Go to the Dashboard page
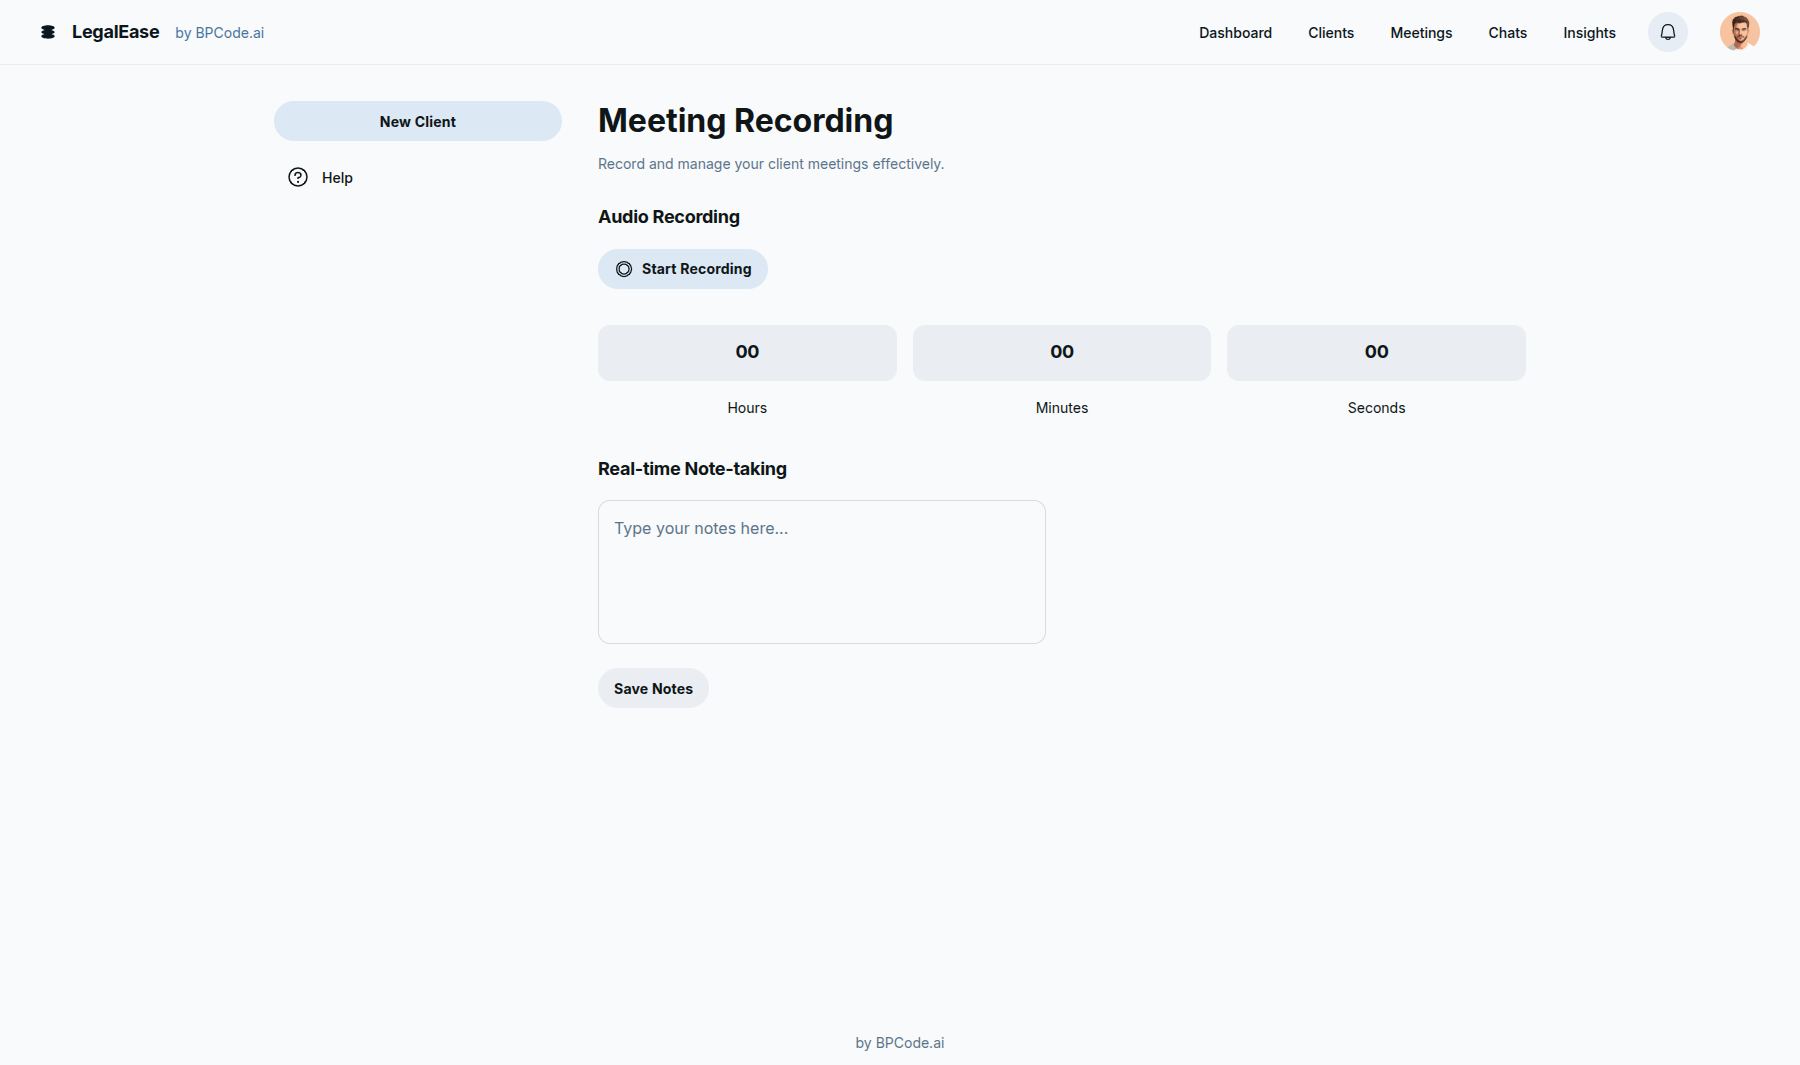The width and height of the screenshot is (1800, 1065). [1235, 33]
